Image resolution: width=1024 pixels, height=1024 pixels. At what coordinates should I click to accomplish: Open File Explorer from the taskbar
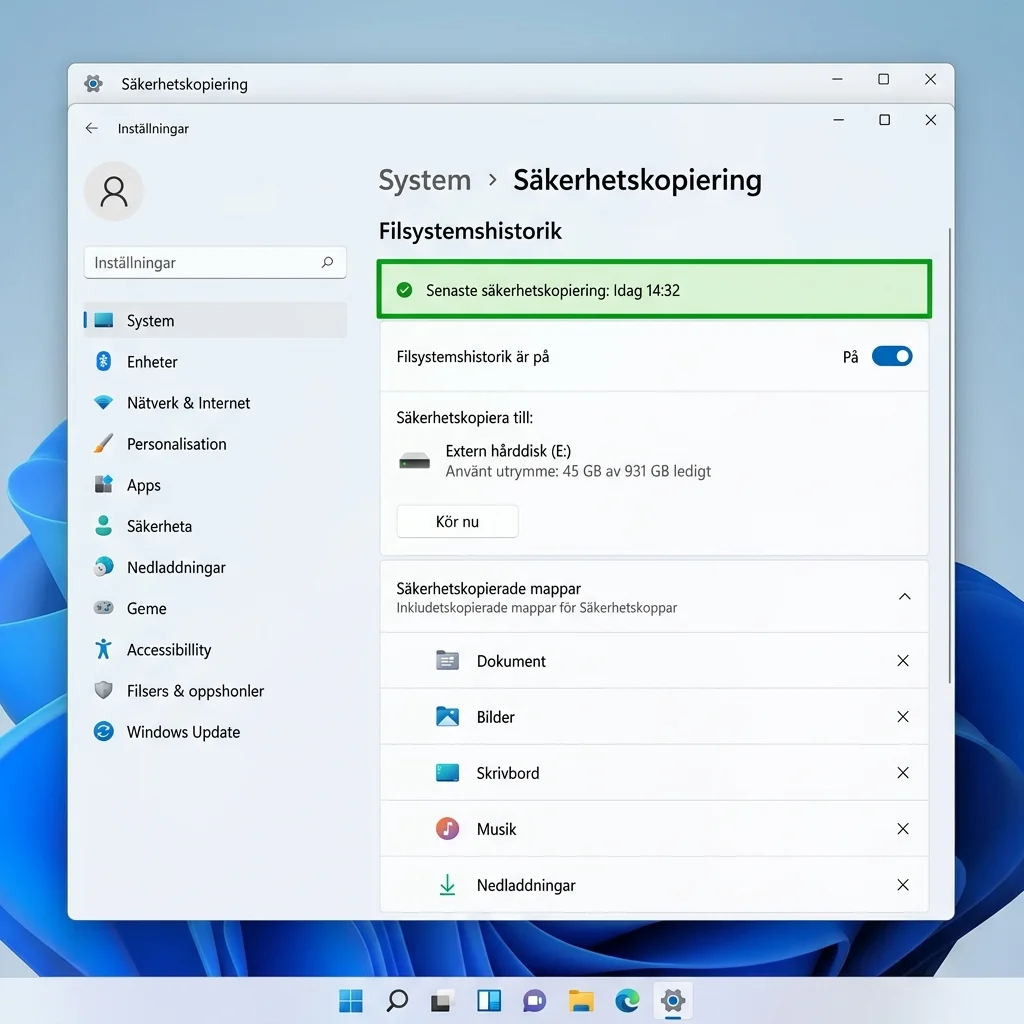click(581, 1000)
